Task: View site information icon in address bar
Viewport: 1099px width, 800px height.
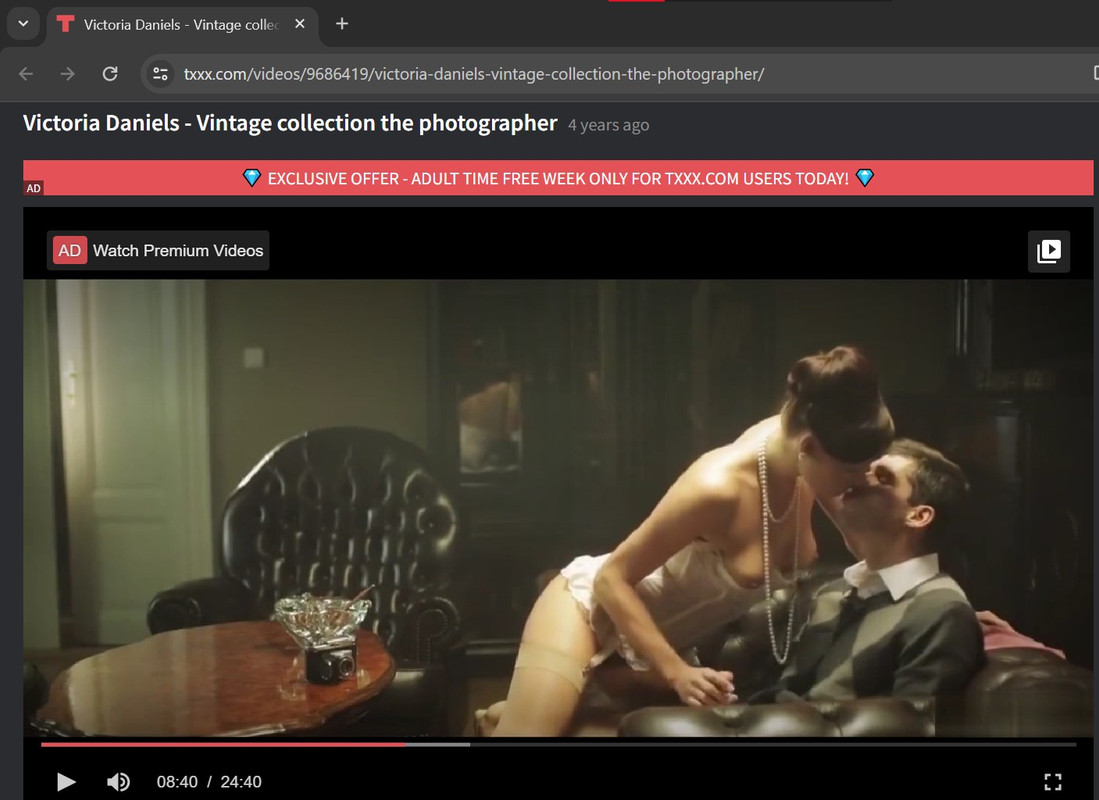Action: (161, 74)
